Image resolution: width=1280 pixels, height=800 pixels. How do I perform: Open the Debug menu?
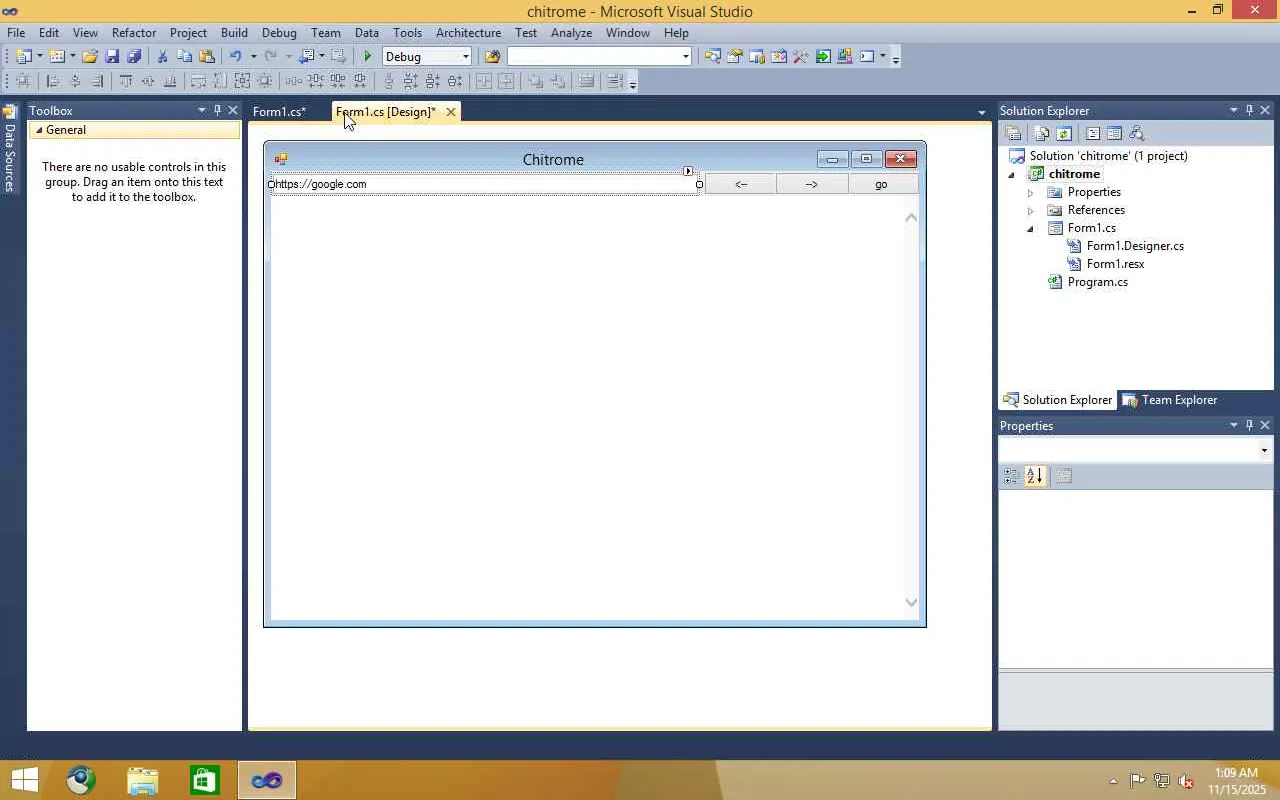[279, 32]
